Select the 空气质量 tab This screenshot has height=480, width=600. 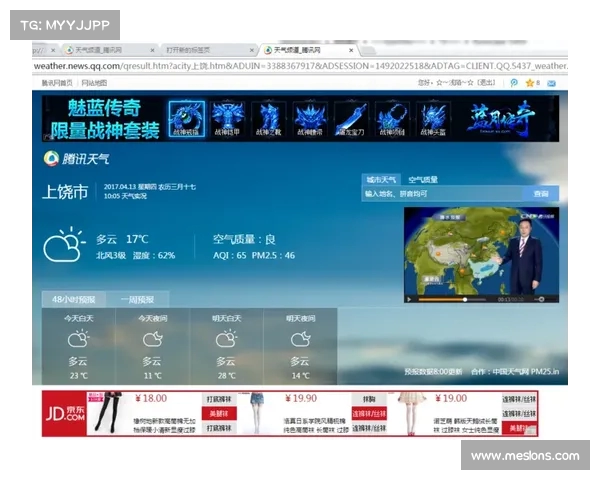pyautogui.click(x=422, y=180)
